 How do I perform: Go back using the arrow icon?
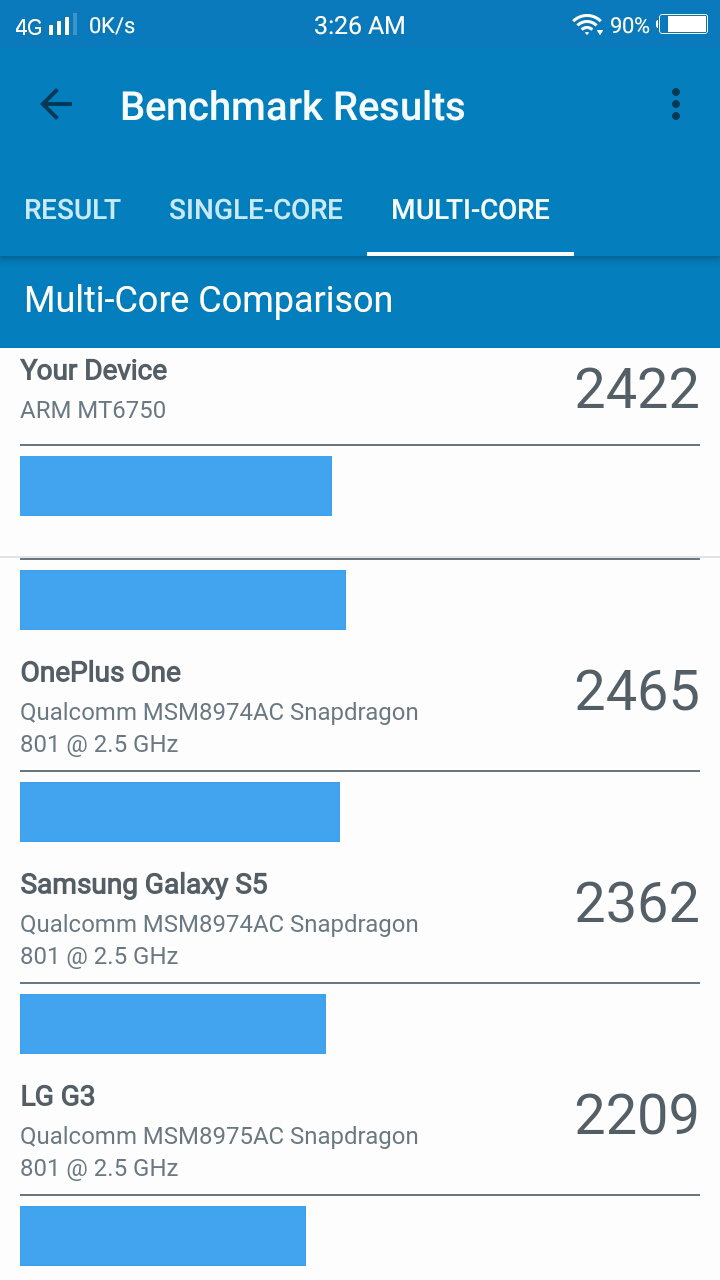click(x=56, y=105)
